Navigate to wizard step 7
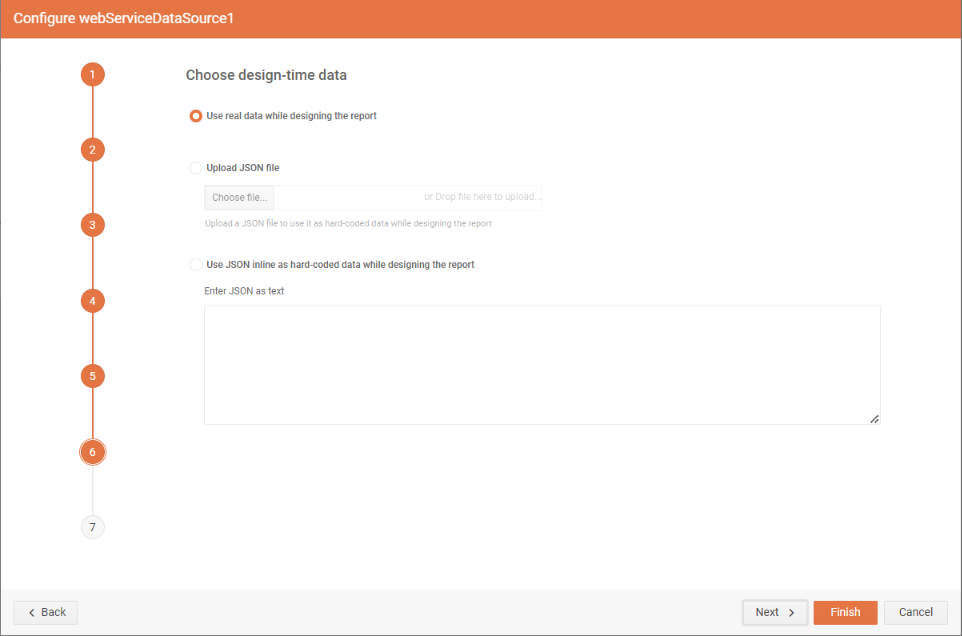Image resolution: width=962 pixels, height=636 pixels. point(92,527)
